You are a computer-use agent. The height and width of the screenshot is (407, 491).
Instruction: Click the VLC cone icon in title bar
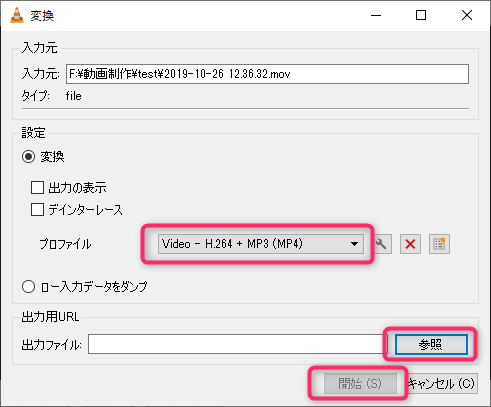17,15
